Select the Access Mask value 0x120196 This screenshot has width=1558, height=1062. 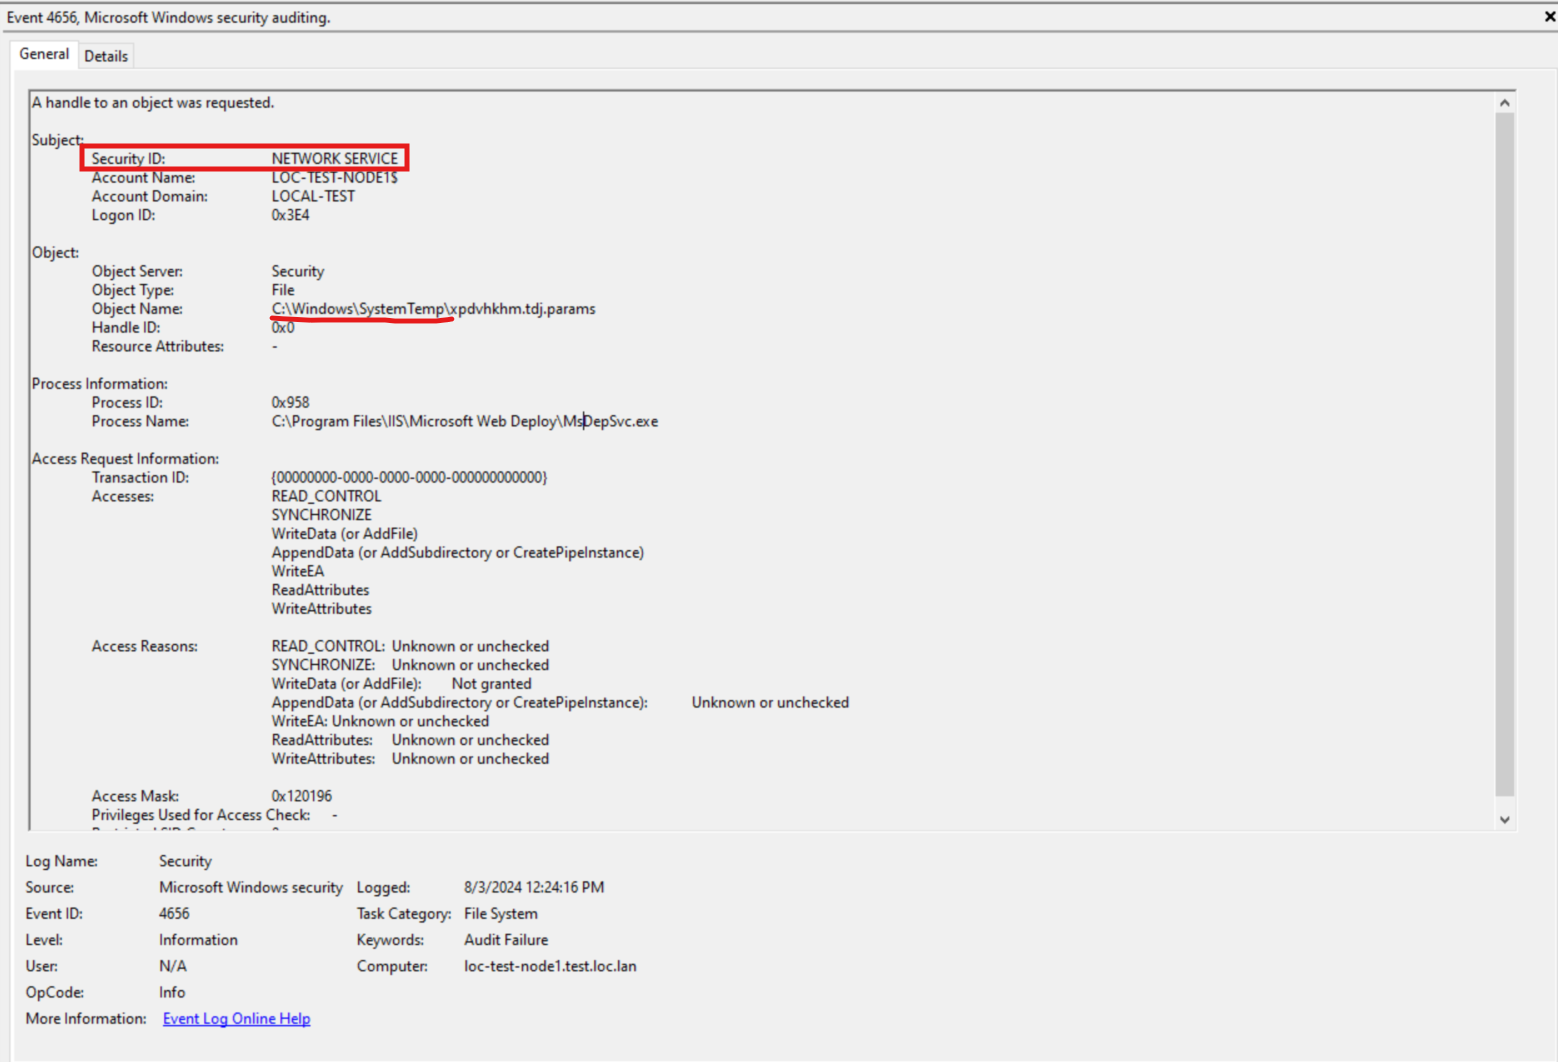coord(301,796)
